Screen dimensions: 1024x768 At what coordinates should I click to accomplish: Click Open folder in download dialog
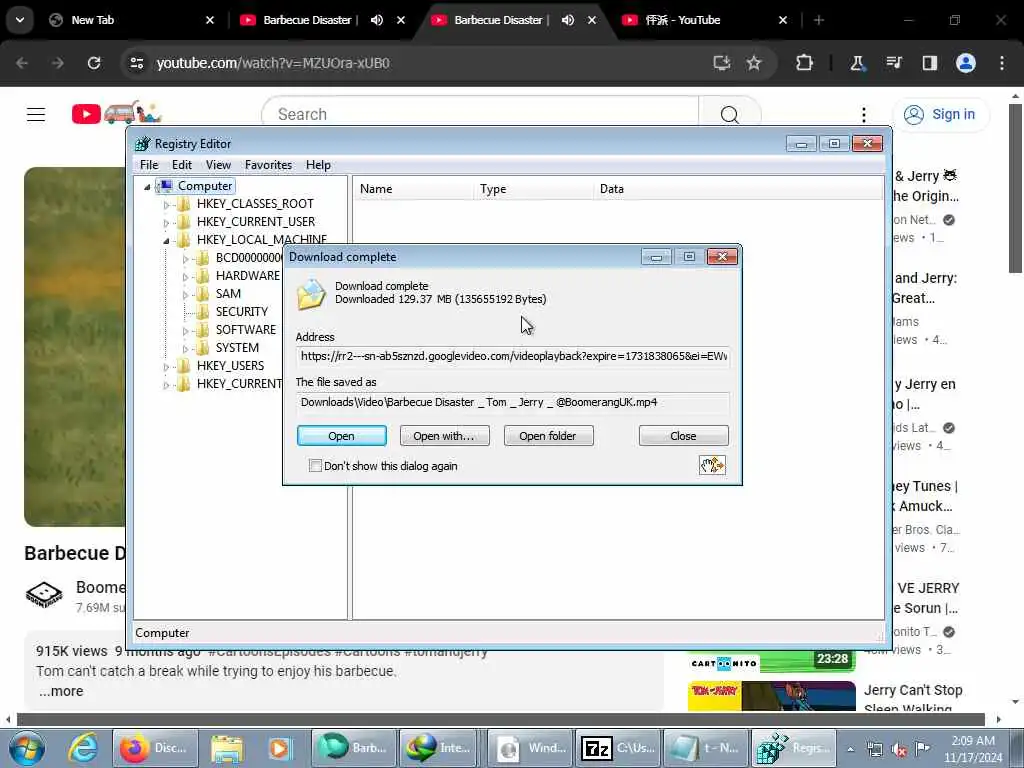click(x=548, y=436)
